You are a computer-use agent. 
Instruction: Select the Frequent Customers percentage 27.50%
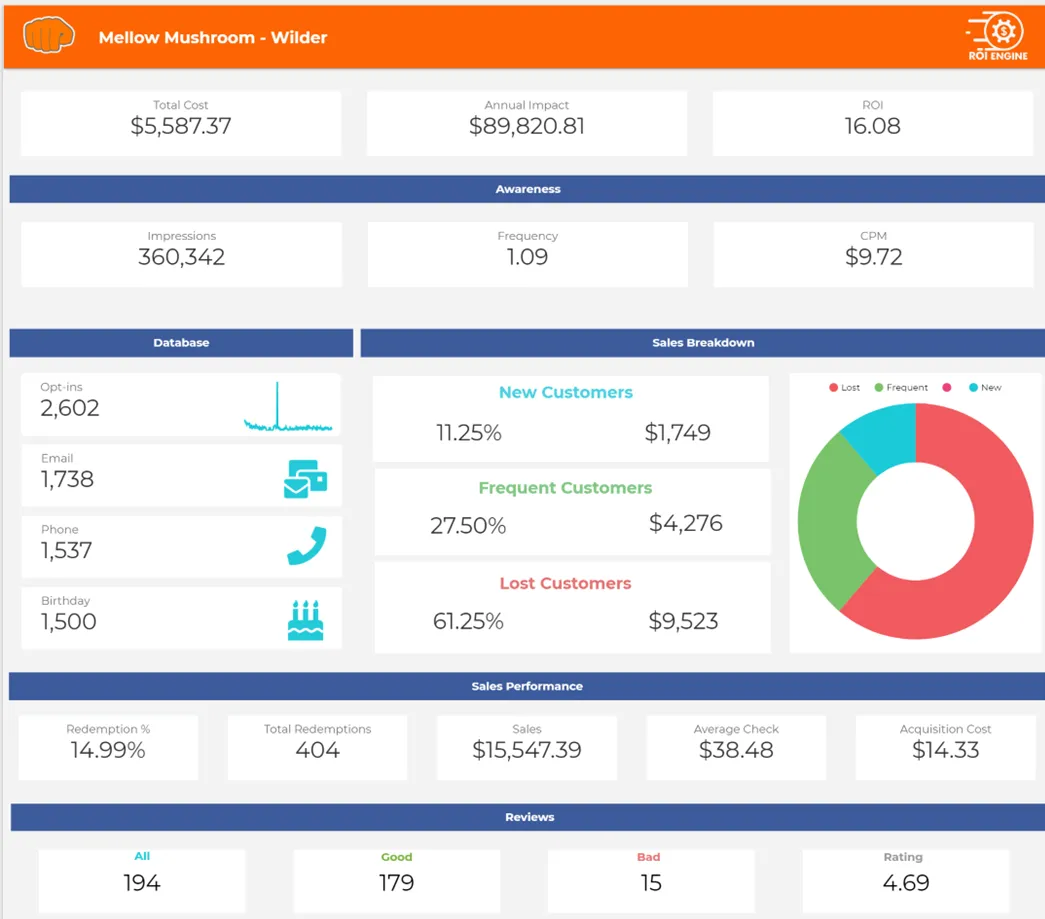(468, 526)
